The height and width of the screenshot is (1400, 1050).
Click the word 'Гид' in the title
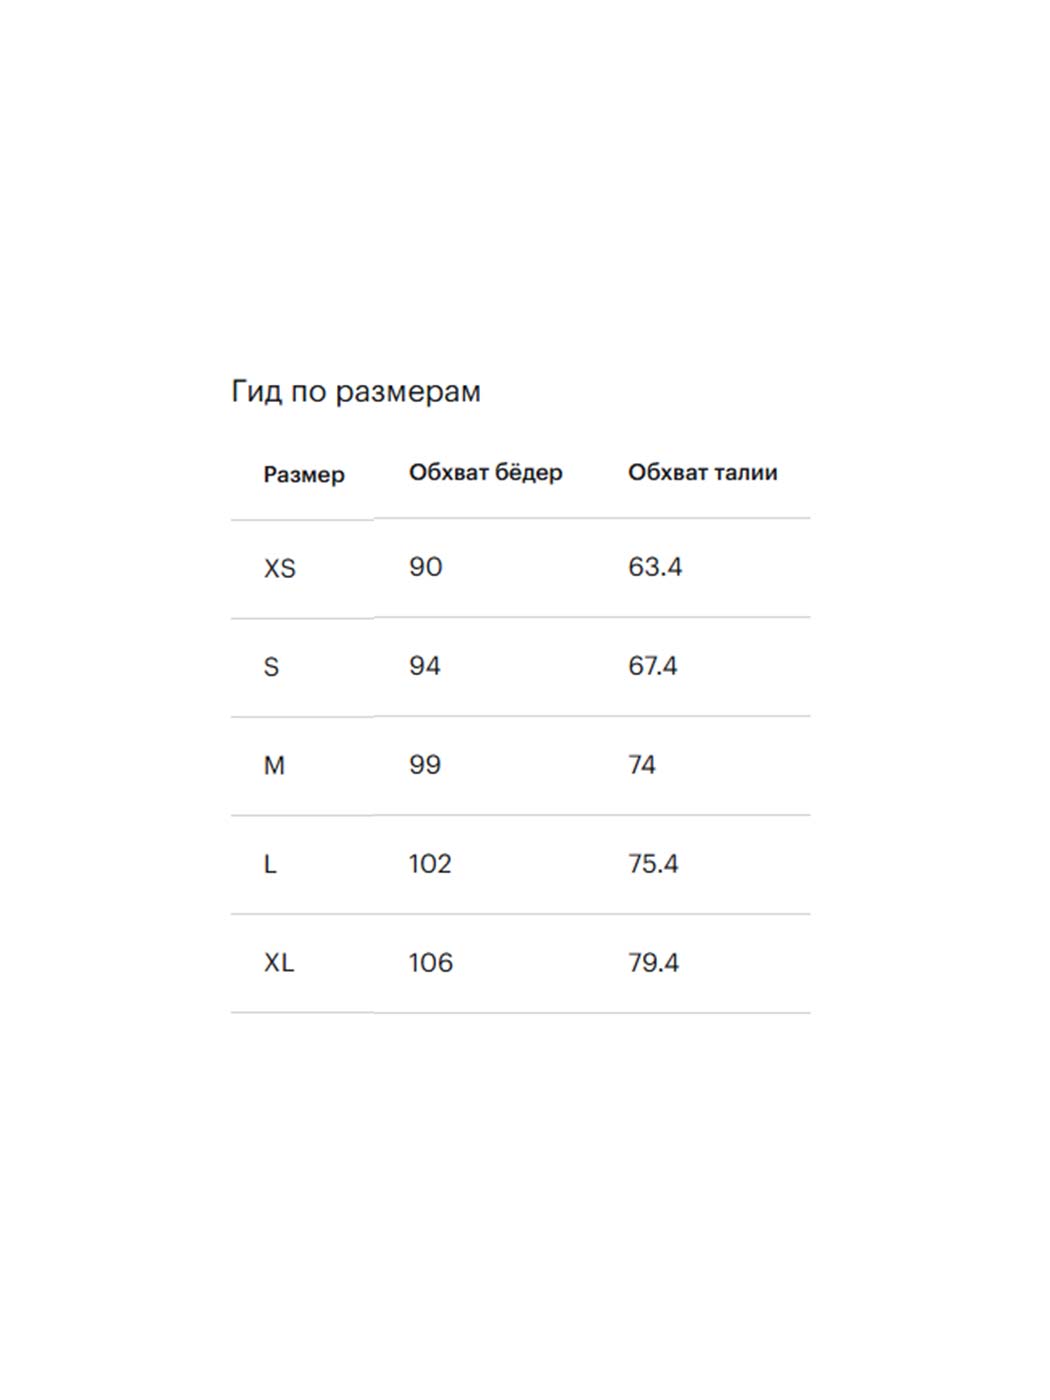tap(256, 391)
